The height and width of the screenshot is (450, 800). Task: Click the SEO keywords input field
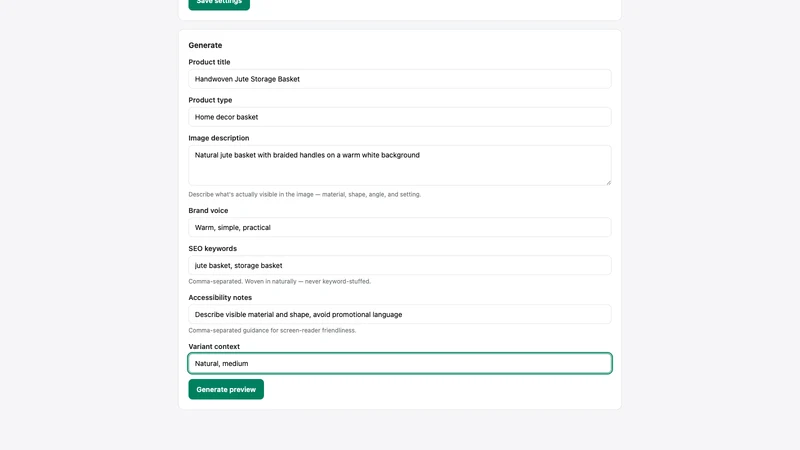[x=399, y=265]
